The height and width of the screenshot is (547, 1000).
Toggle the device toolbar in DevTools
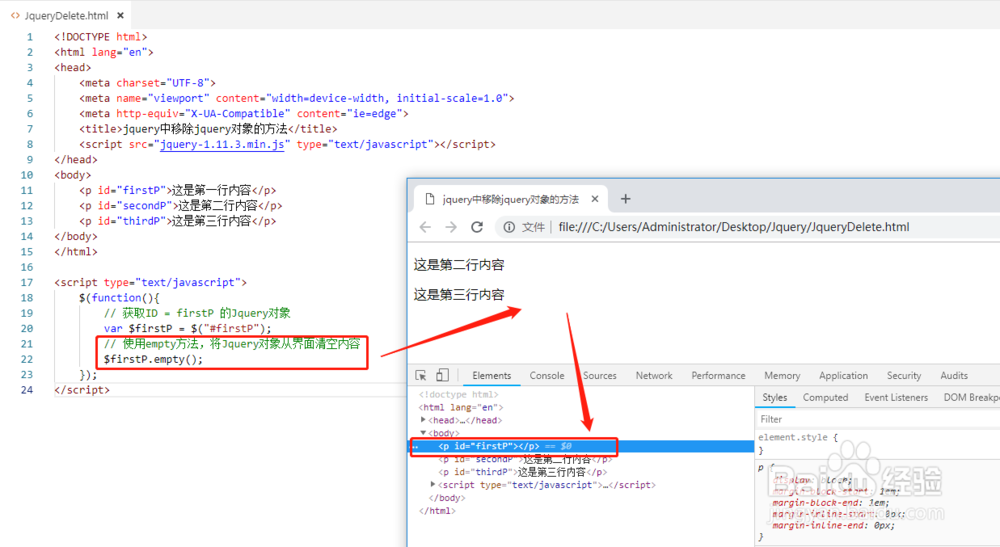click(x=442, y=376)
